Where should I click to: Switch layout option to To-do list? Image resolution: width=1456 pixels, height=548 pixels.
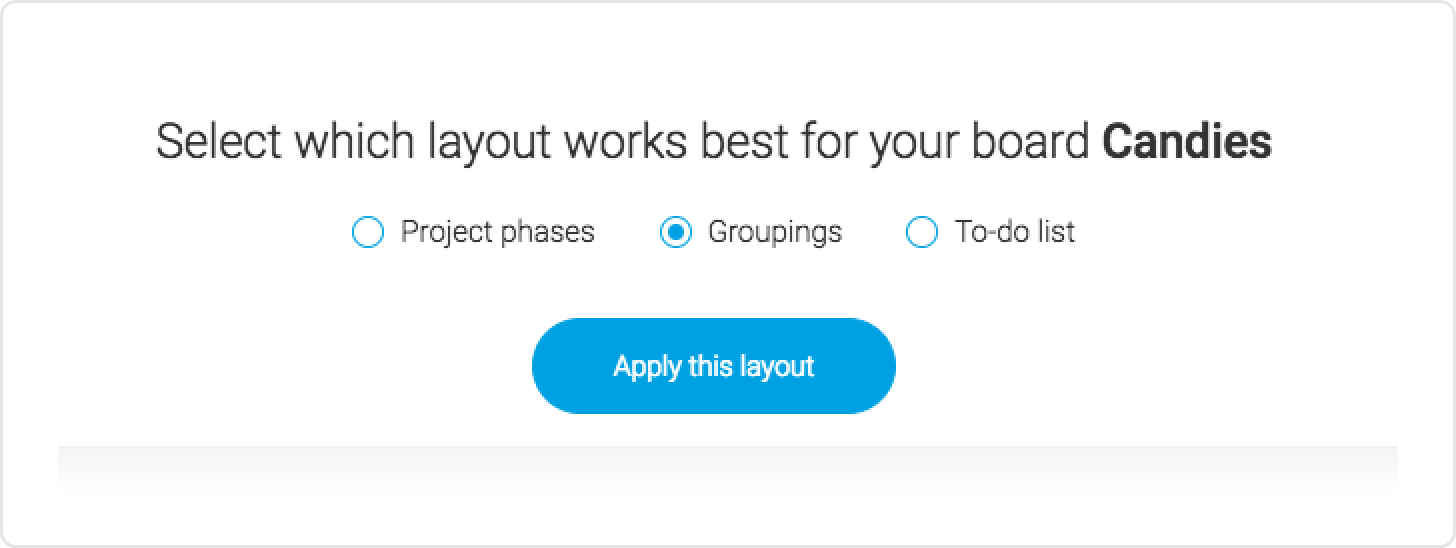click(x=921, y=233)
